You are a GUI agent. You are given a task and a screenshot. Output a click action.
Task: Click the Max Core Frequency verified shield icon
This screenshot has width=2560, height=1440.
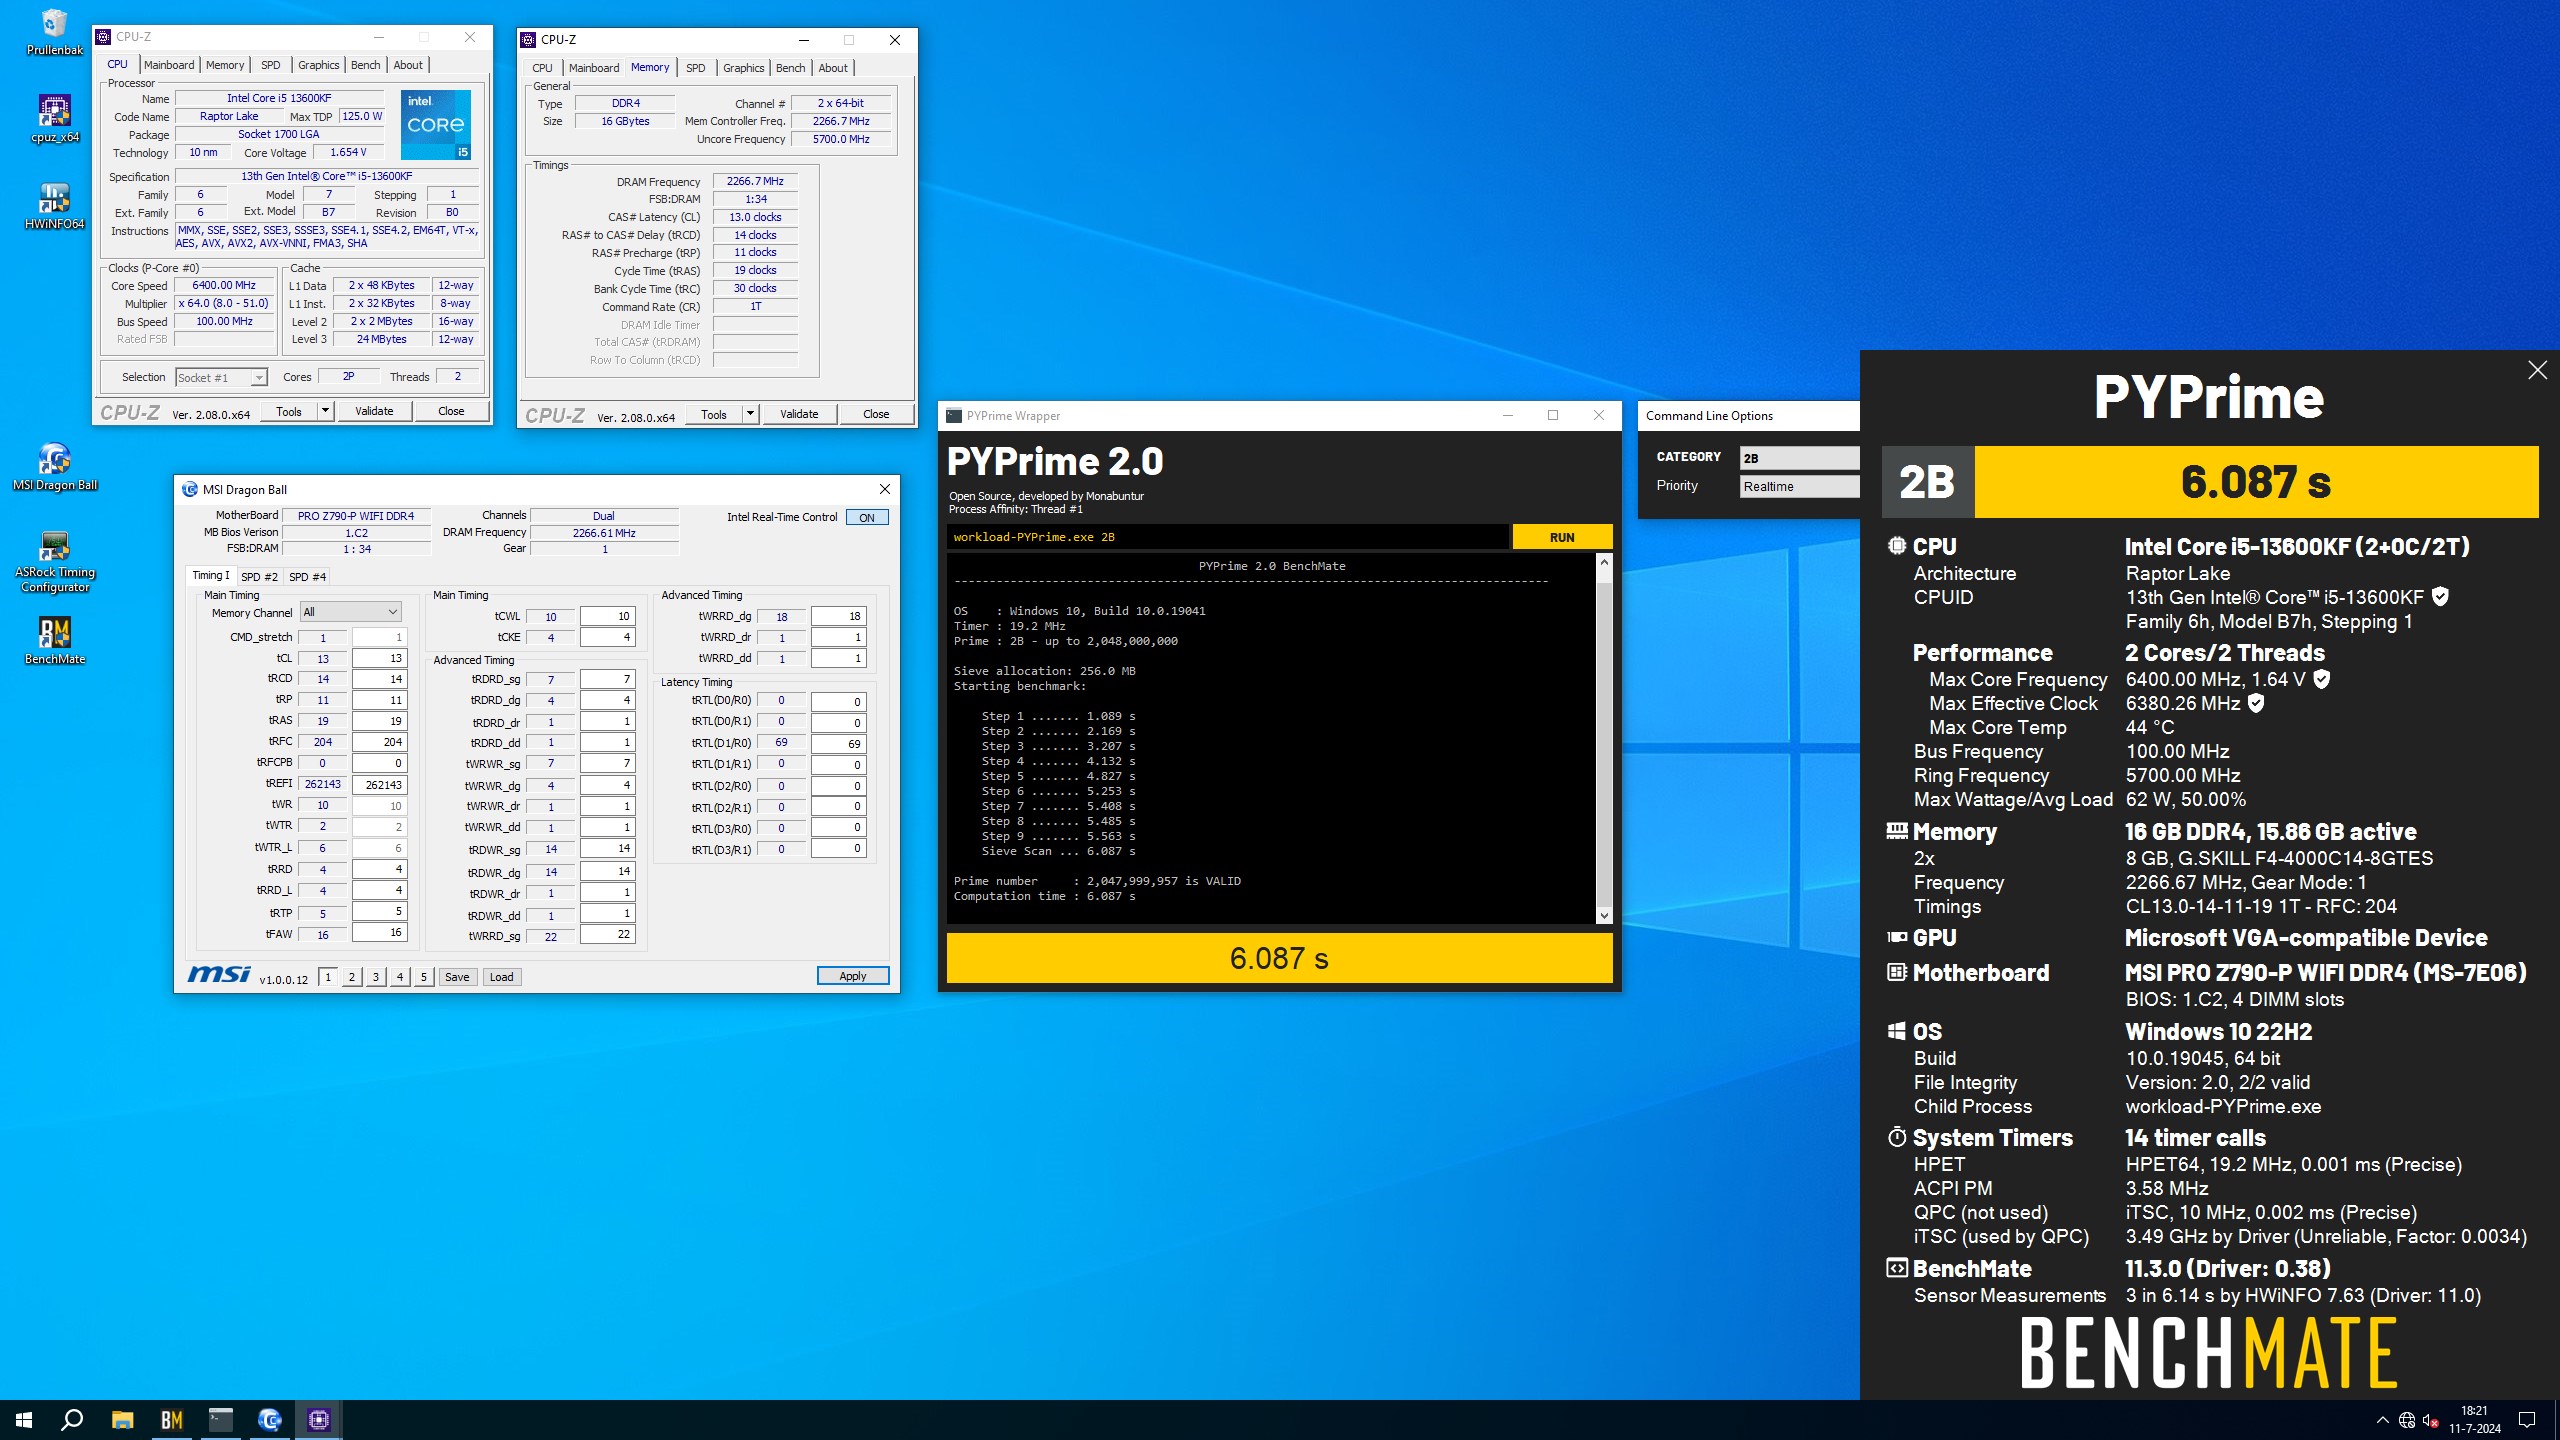pyautogui.click(x=2322, y=679)
